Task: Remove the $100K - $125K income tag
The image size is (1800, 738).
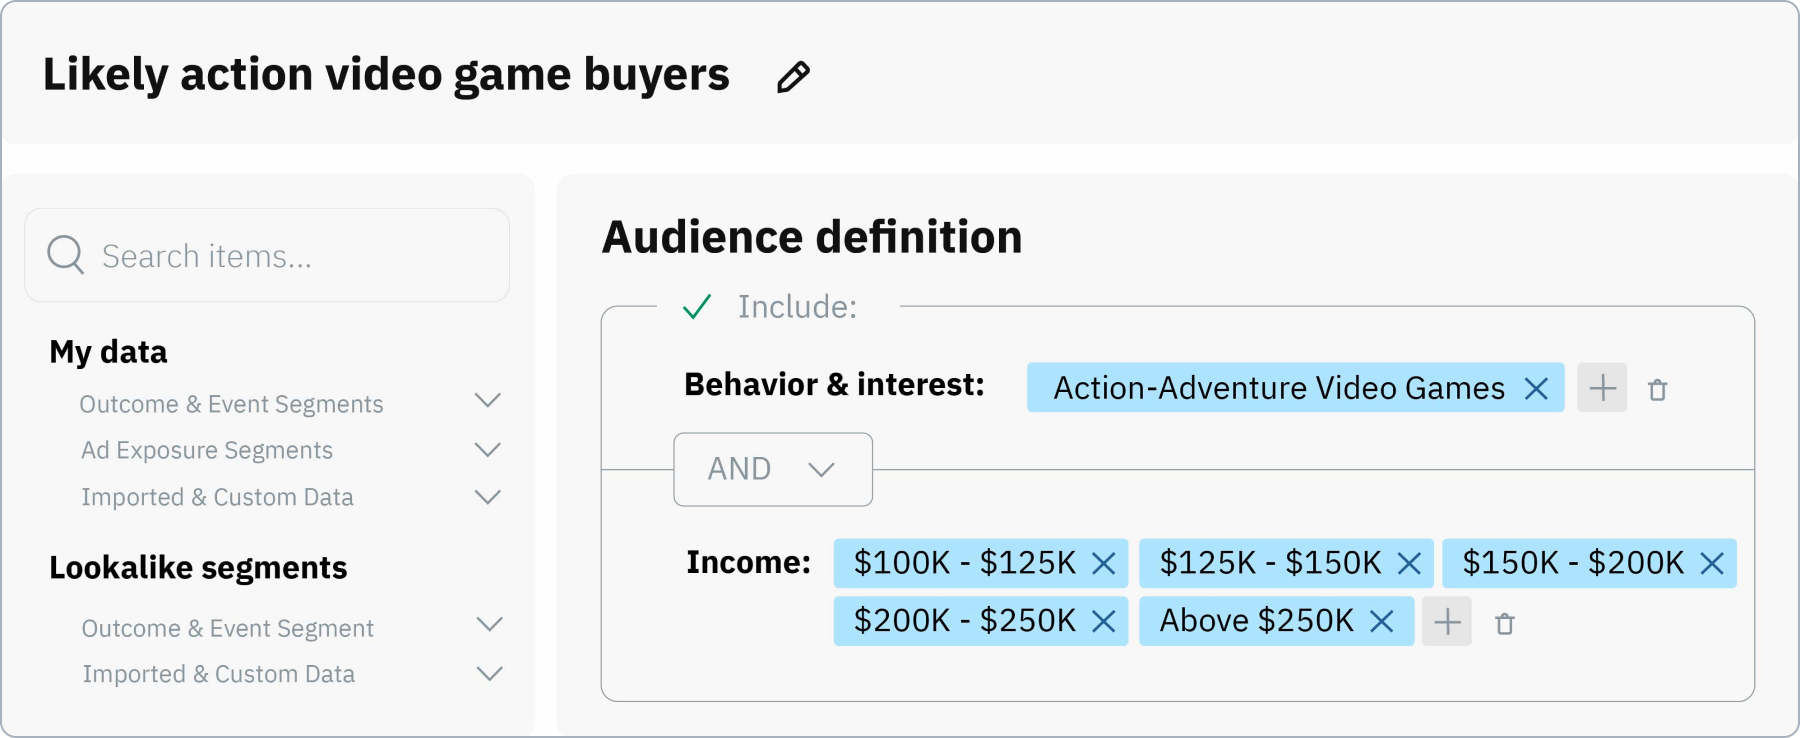Action: 1104,564
